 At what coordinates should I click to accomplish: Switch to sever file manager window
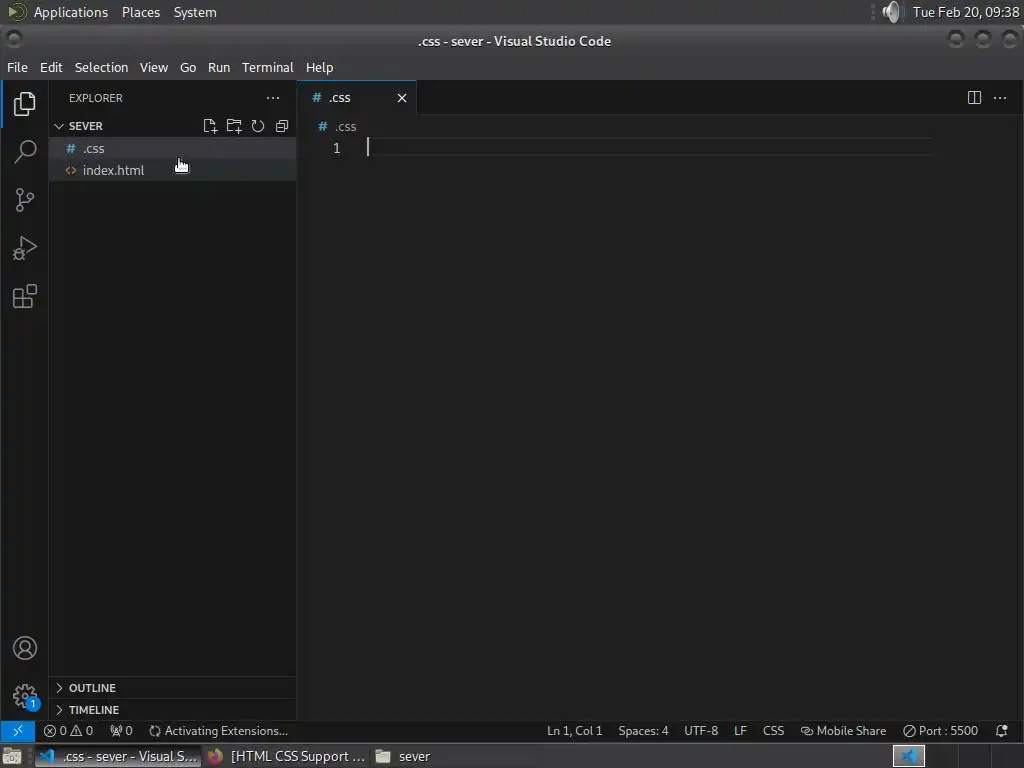coord(403,756)
